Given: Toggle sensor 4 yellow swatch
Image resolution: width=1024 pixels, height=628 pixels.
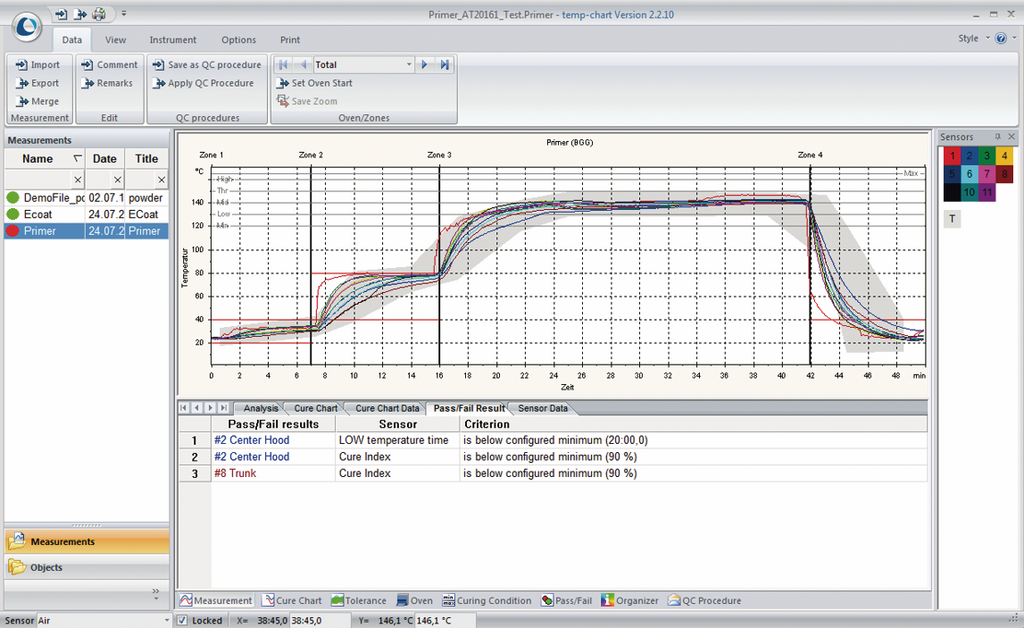Looking at the screenshot, I should pyautogui.click(x=1004, y=156).
